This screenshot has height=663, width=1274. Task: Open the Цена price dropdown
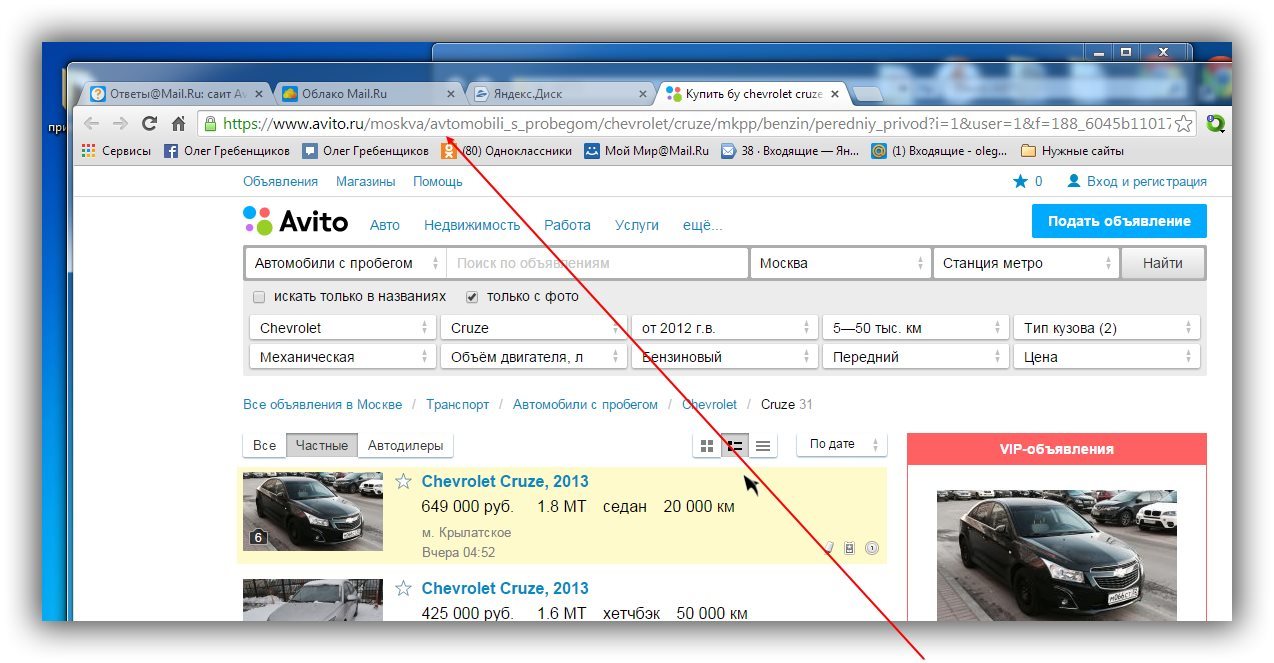point(1106,357)
